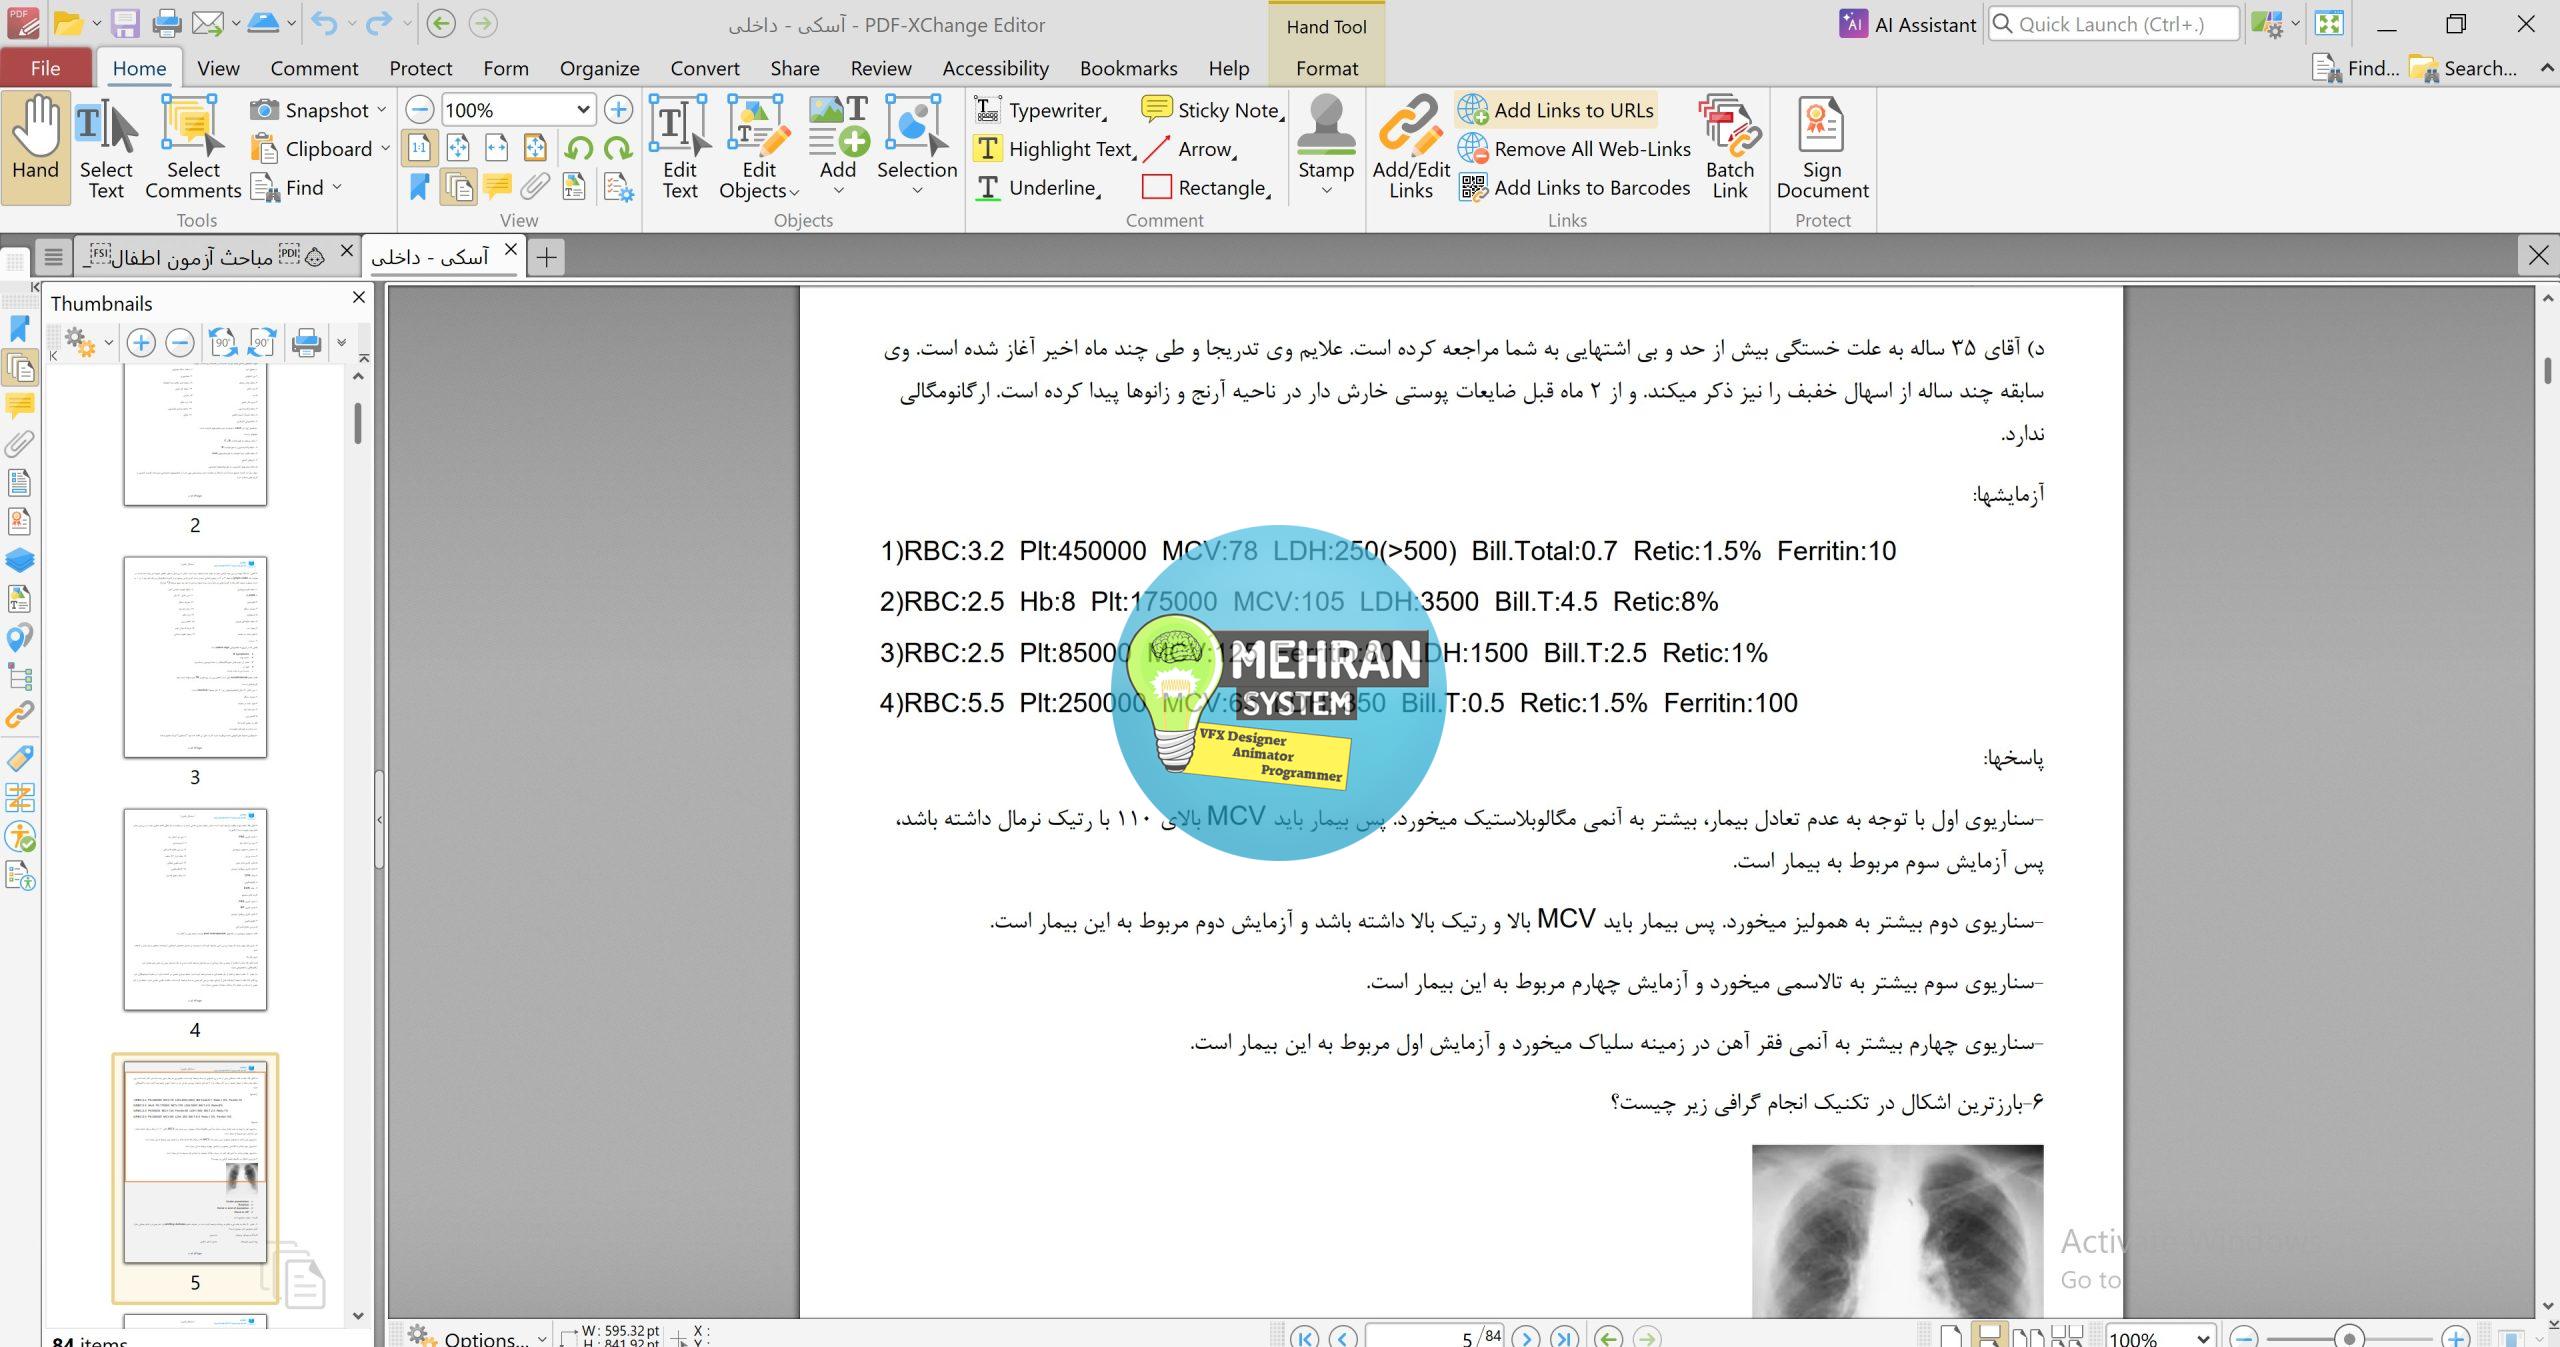Print the document from the quick toolbar
The height and width of the screenshot is (1347, 2560).
pos(167,24)
